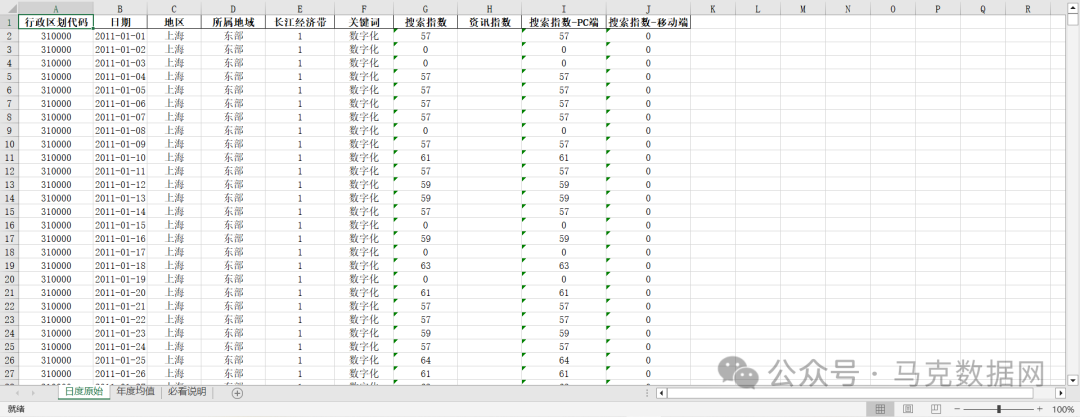Select the 行政区划代码 header cell

[x=56, y=22]
